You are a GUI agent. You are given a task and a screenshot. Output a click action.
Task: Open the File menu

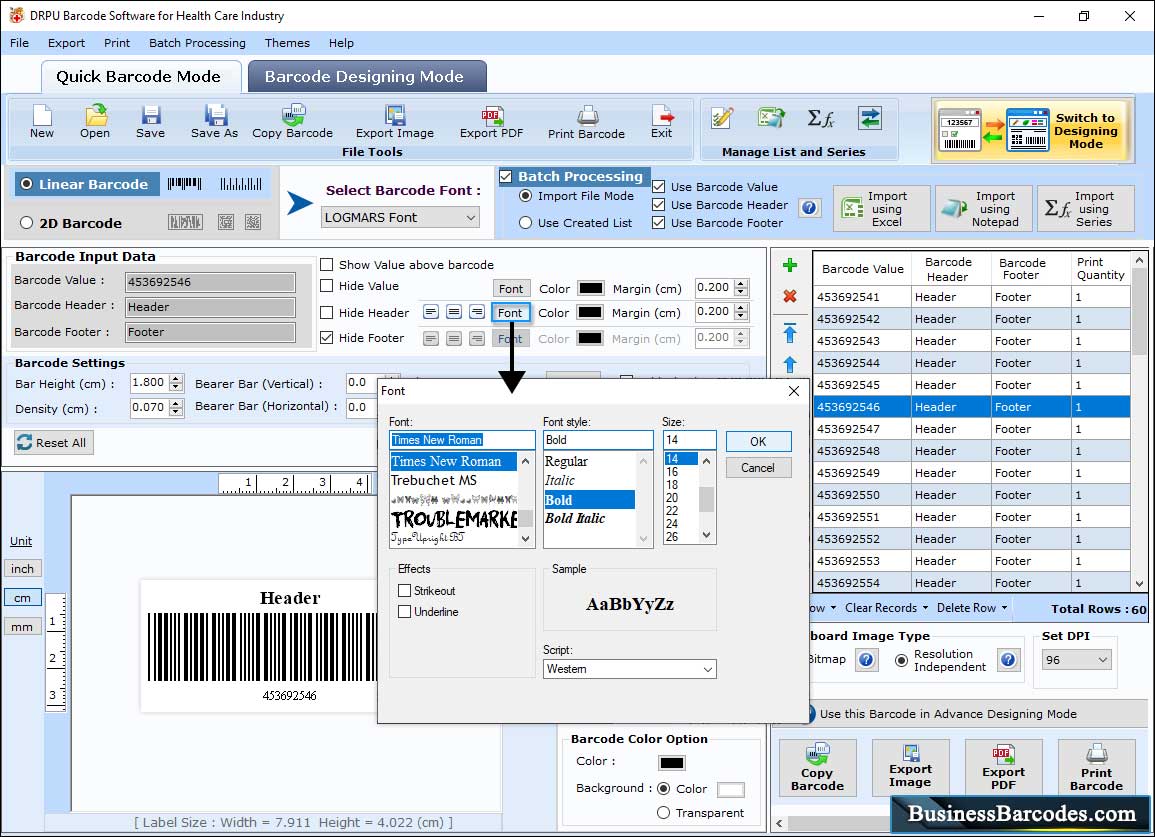[19, 43]
